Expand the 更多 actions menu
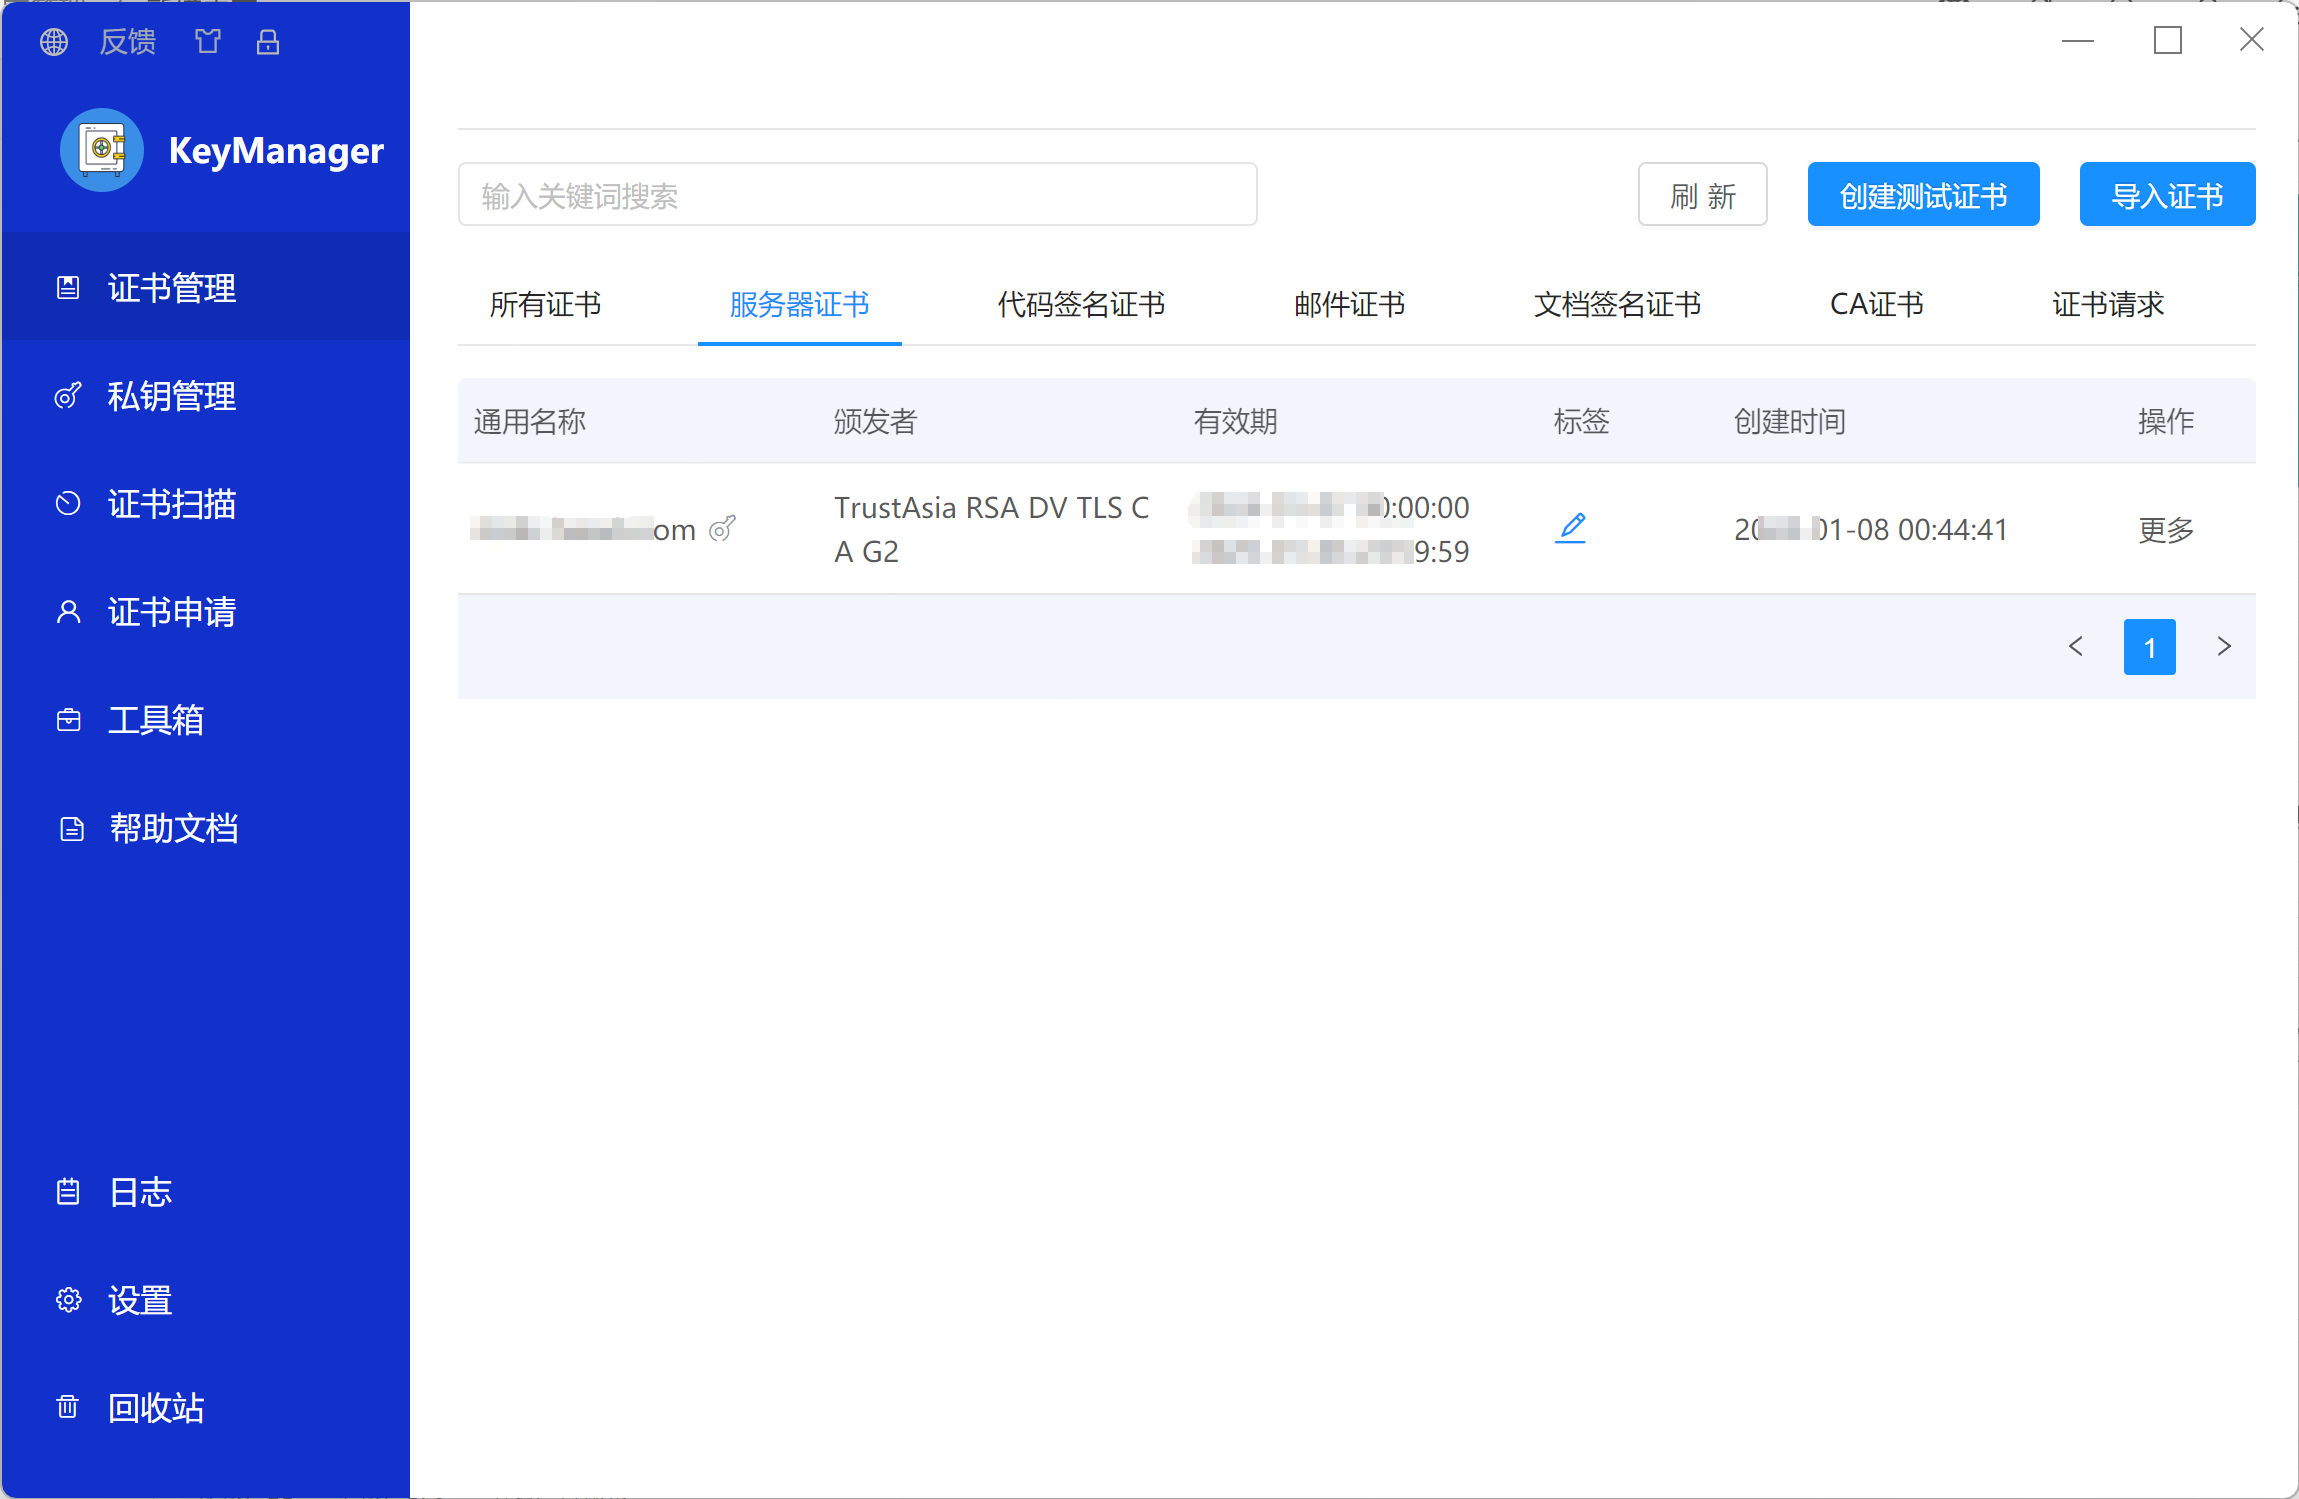 [2165, 529]
